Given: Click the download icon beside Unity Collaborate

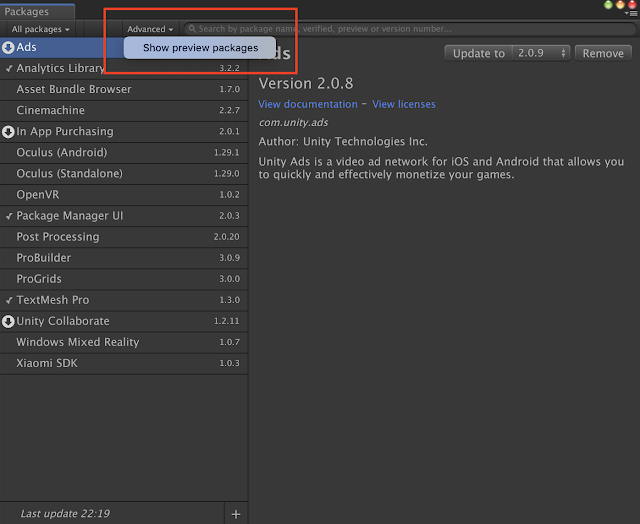Looking at the screenshot, I should click(8, 322).
